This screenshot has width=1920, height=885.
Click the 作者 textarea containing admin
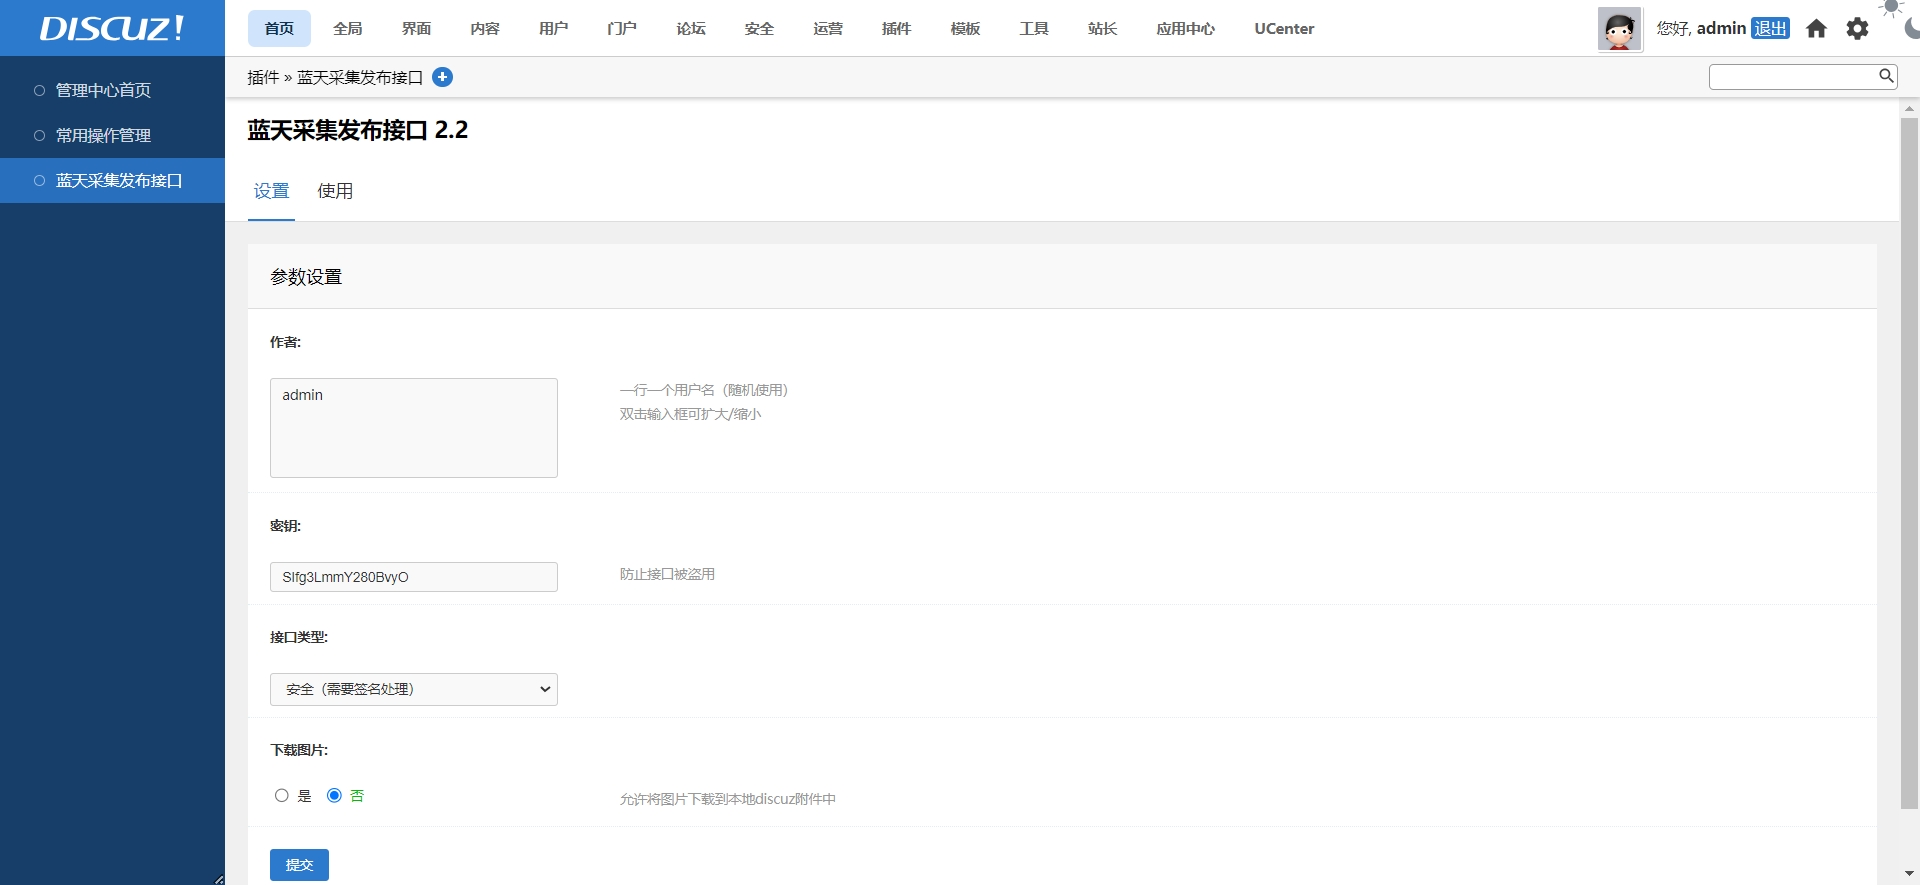tap(413, 428)
